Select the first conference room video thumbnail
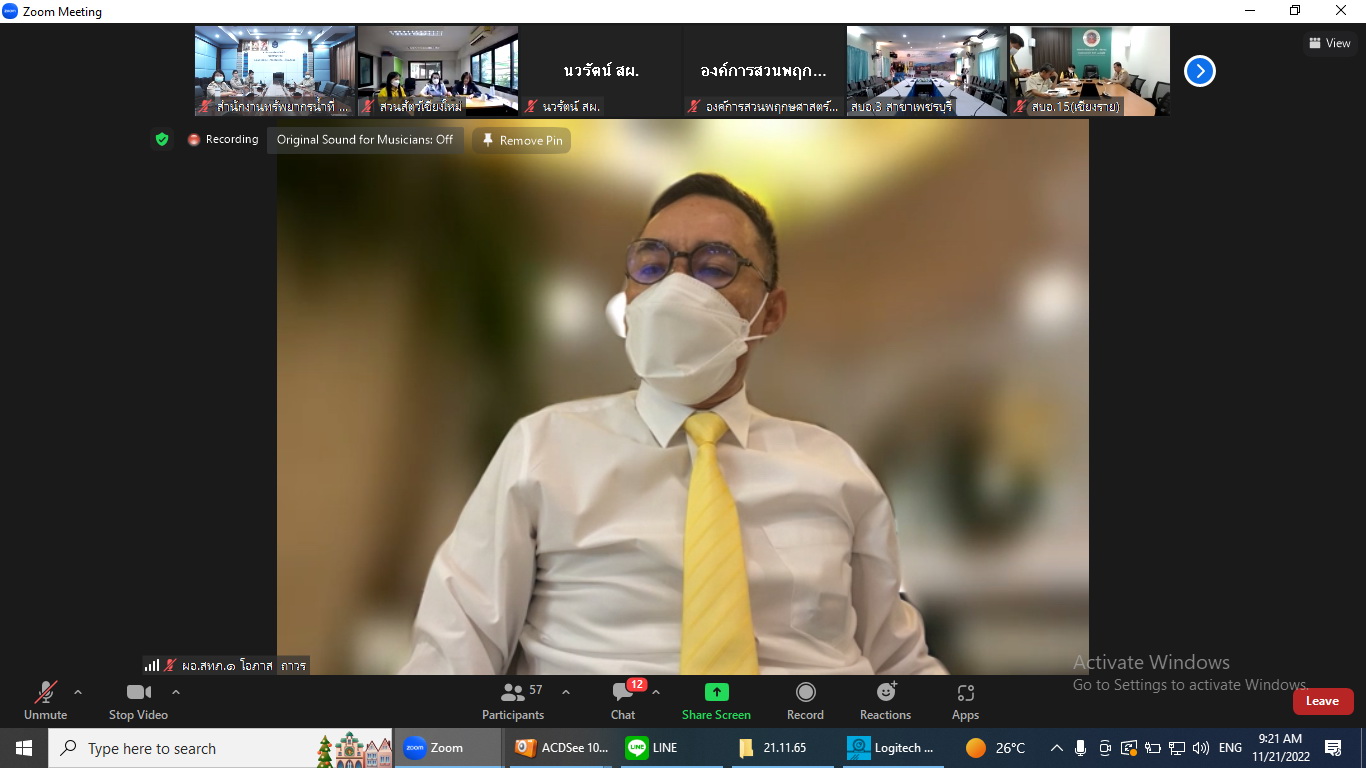Screen dimensions: 1366x768 [x=275, y=71]
